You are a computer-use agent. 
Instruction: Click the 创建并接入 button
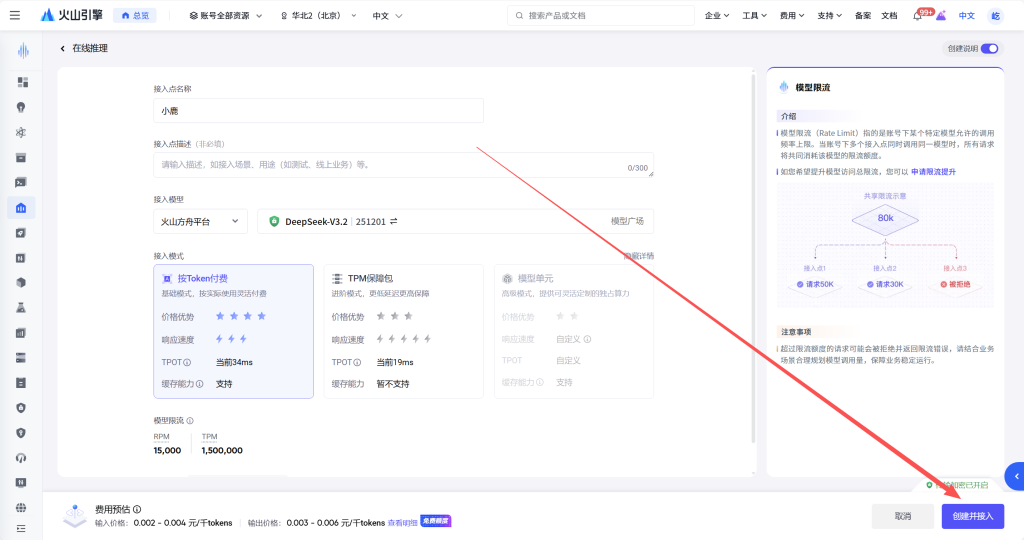click(x=972, y=516)
